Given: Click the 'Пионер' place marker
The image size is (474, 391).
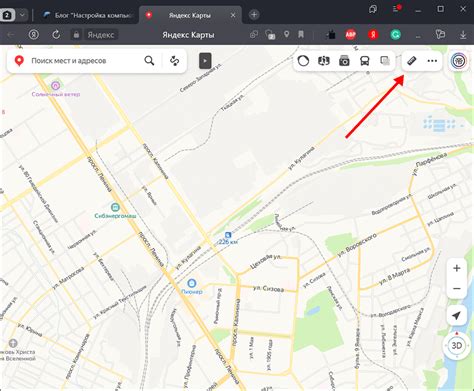Looking at the screenshot, I should click(x=191, y=283).
